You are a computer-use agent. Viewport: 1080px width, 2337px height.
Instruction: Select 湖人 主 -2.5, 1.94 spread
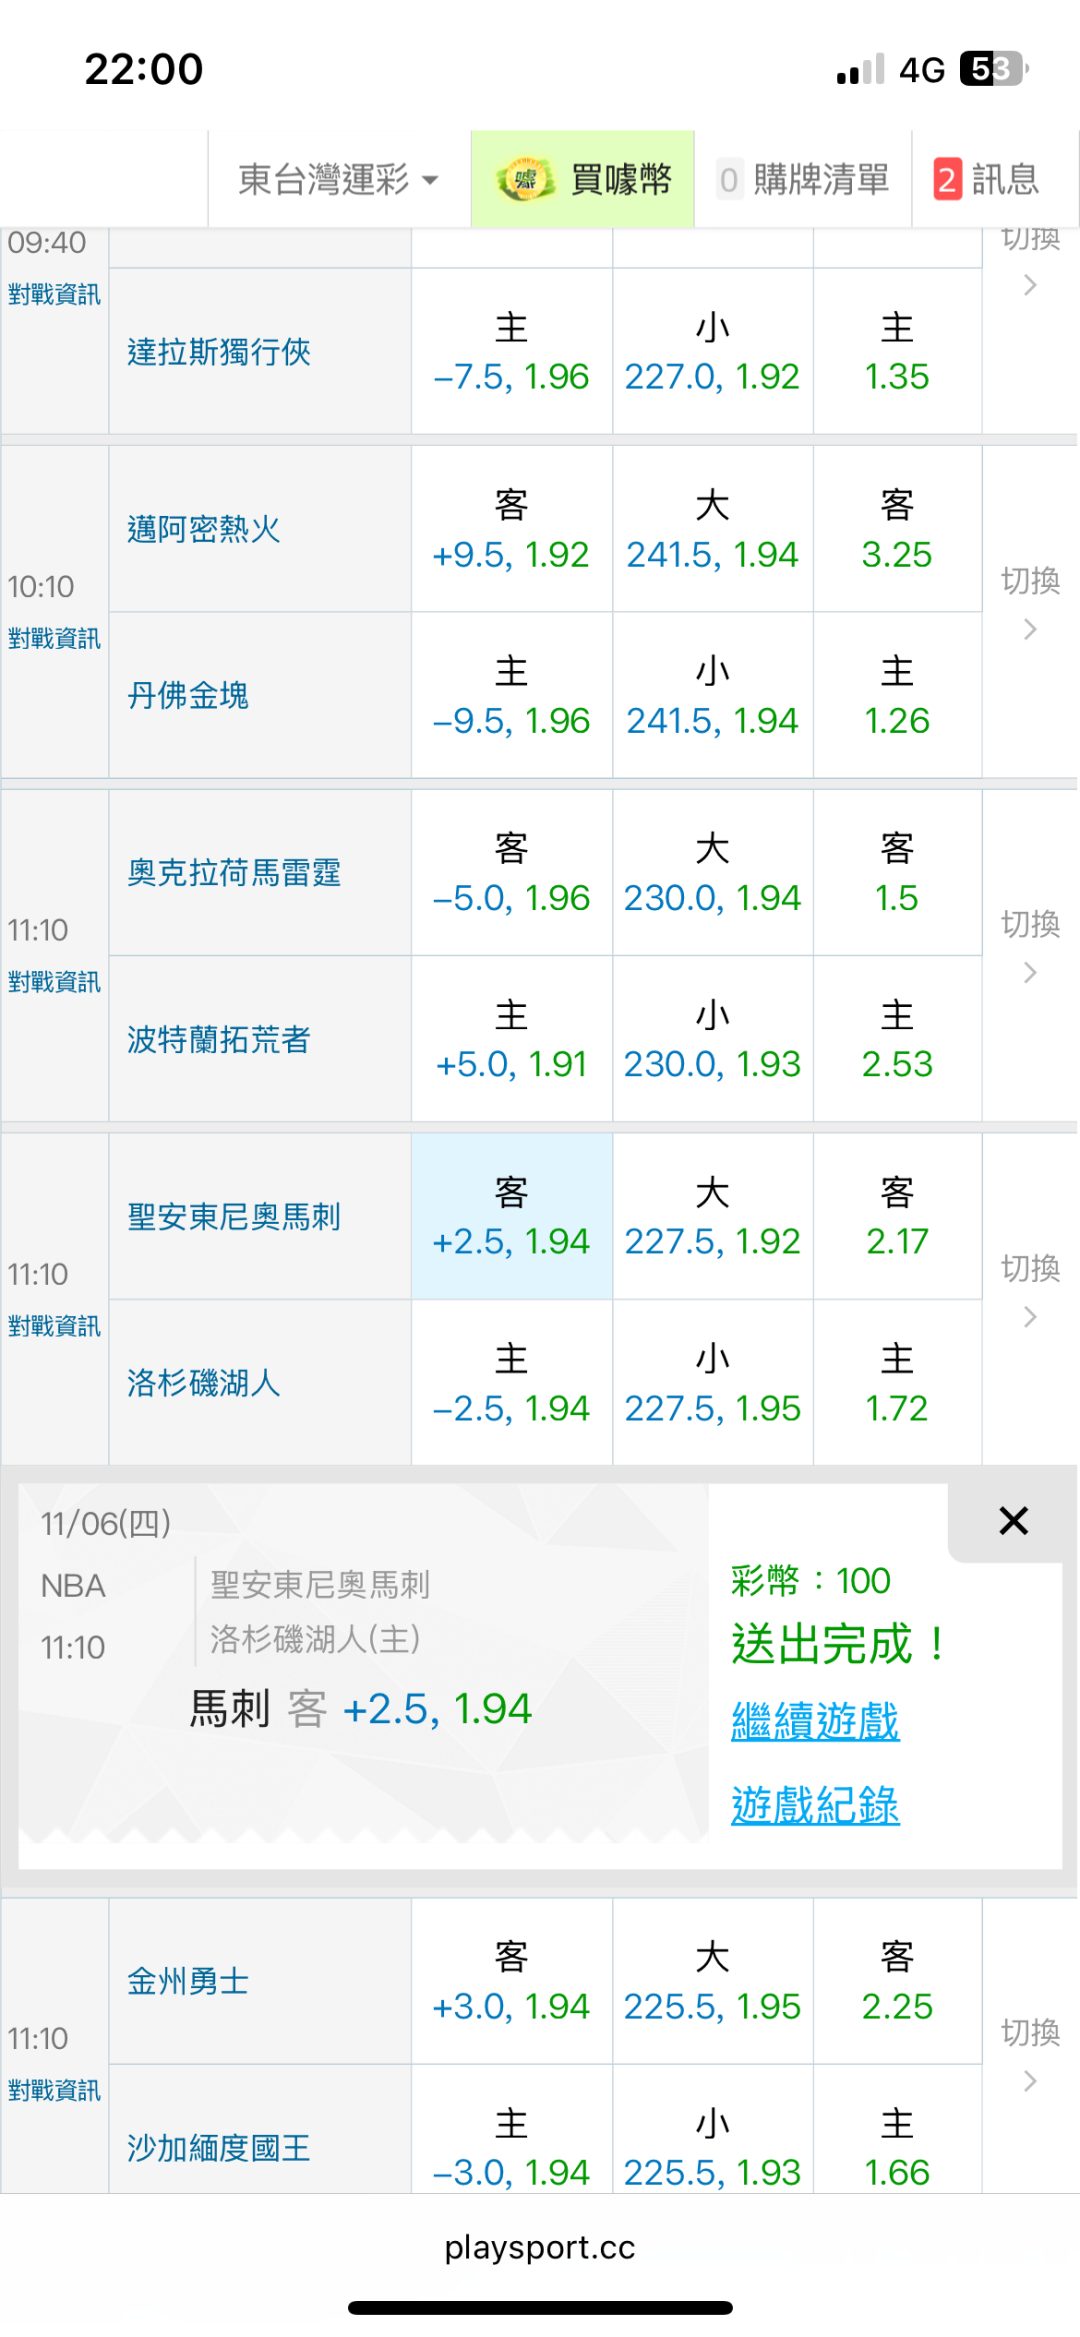coord(511,1384)
